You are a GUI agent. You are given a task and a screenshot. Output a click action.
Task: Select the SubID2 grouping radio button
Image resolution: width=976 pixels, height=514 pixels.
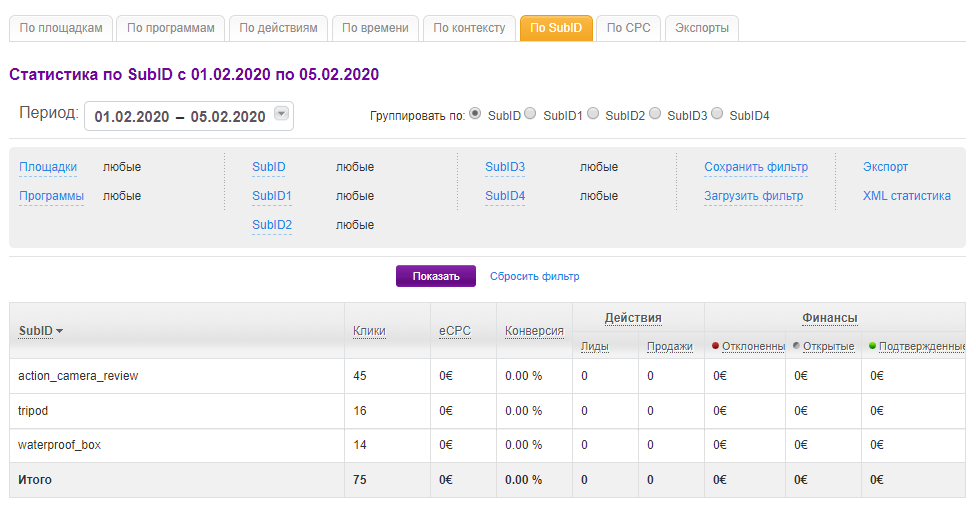pos(593,114)
